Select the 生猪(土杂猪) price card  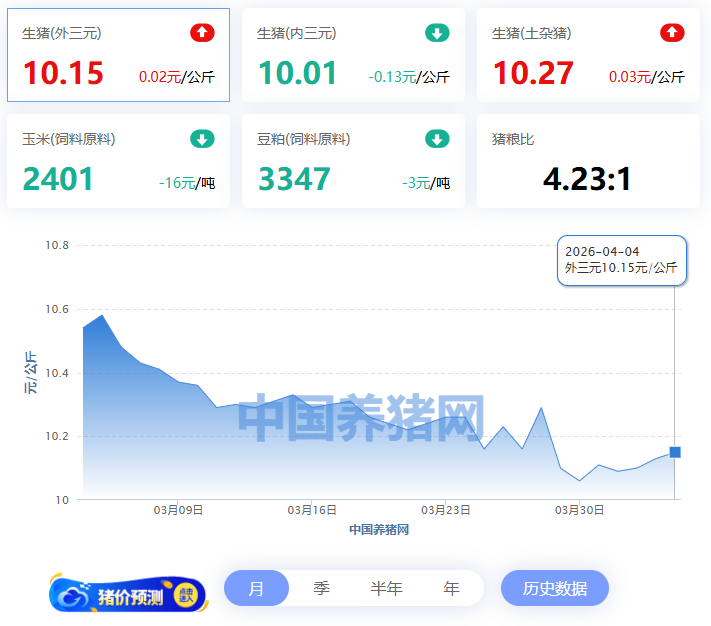tap(588, 56)
